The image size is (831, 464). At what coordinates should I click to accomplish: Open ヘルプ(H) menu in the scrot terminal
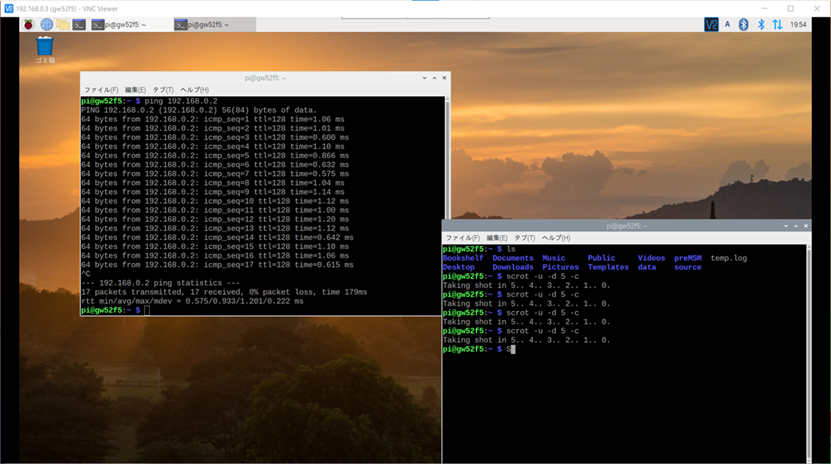555,238
